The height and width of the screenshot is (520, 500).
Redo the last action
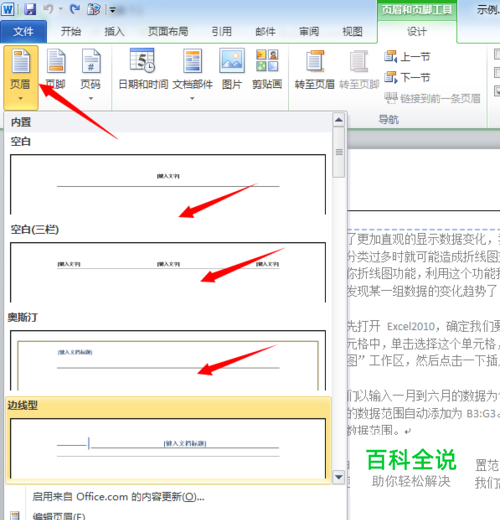(x=75, y=9)
